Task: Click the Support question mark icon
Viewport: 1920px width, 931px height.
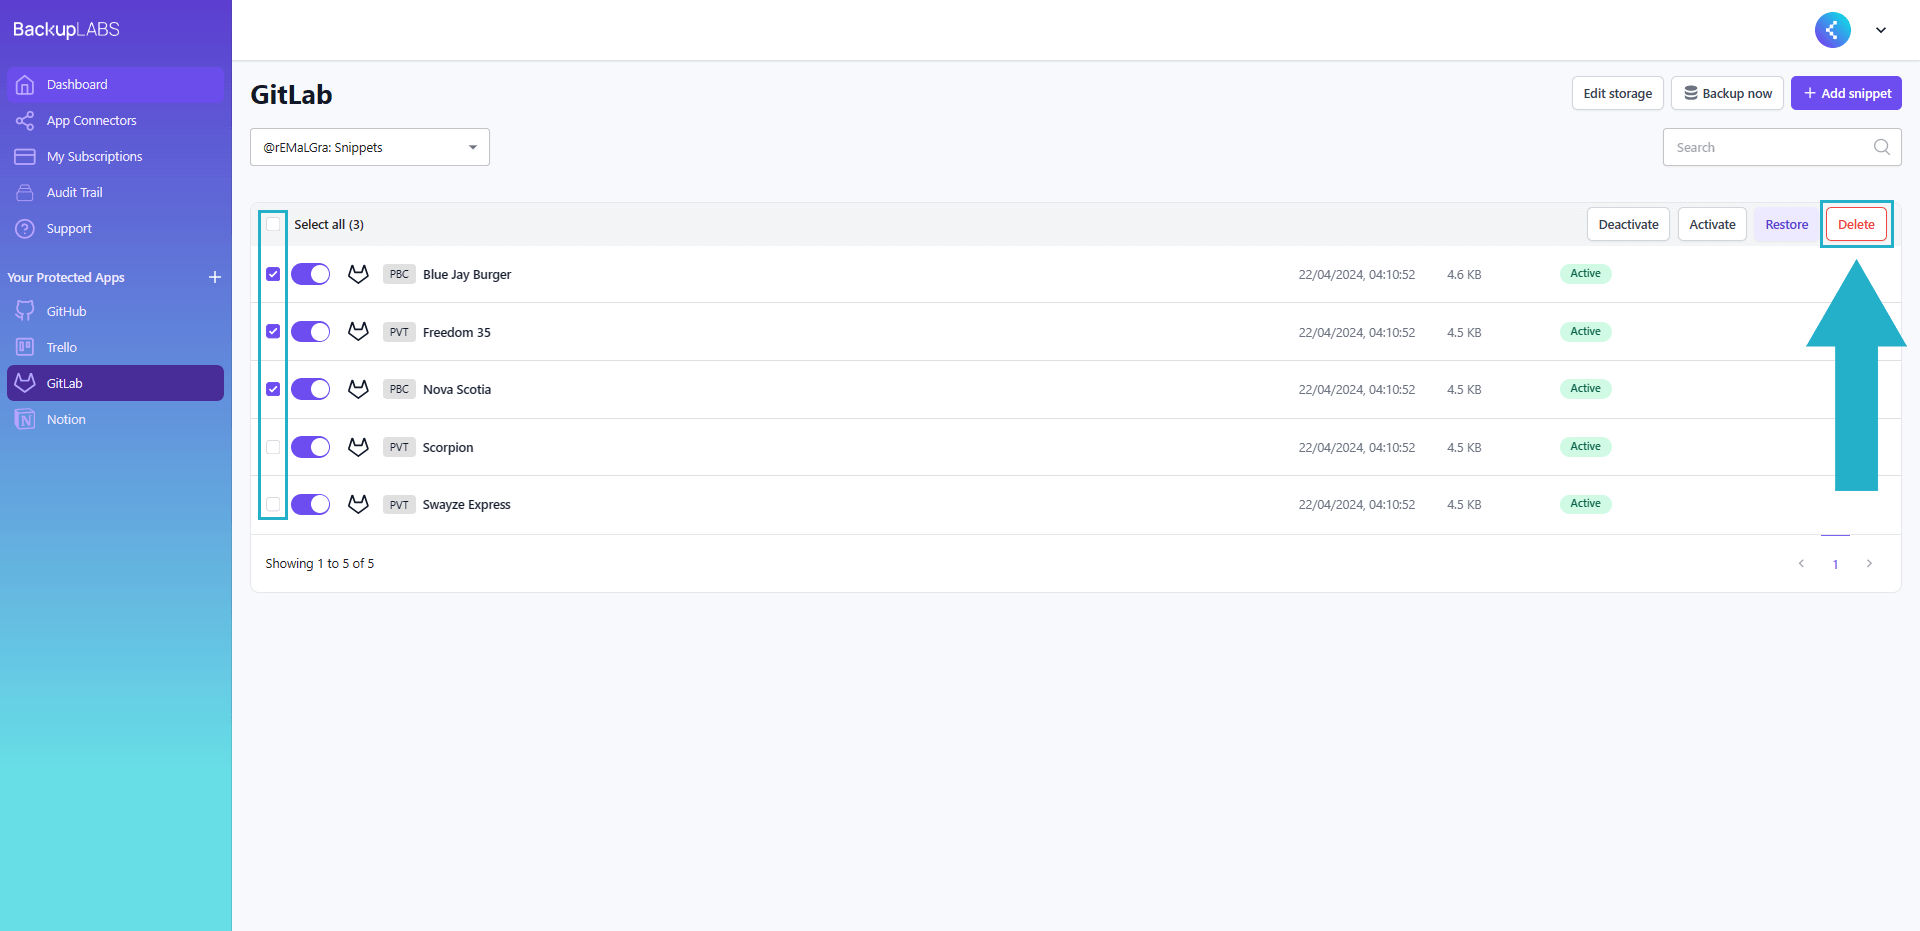Action: pos(25,229)
